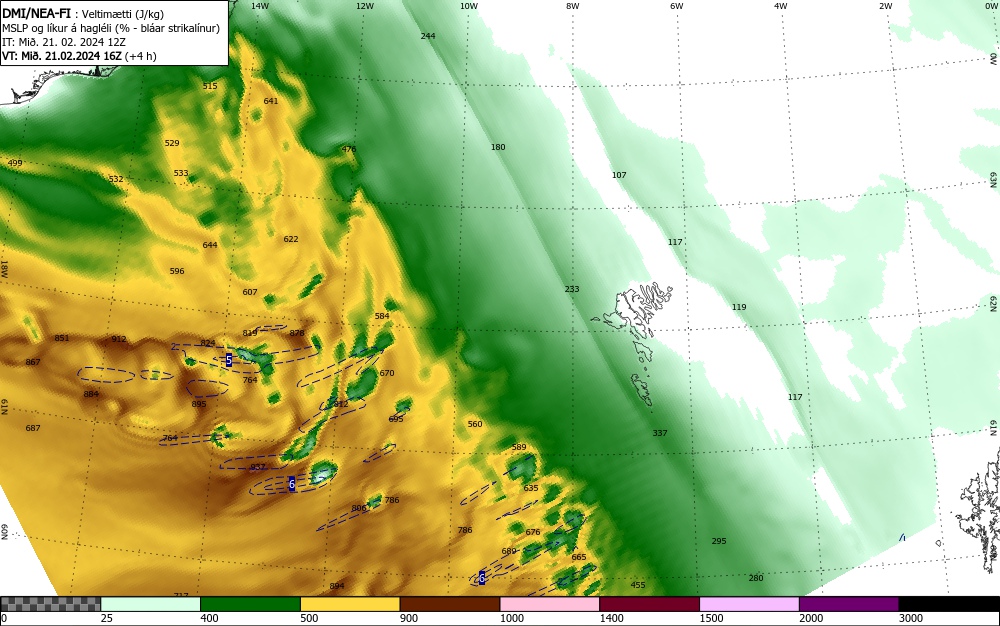Pick the dark maroon 1400–1500 legend swatch
The width and height of the screenshot is (1000, 626).
(649, 604)
